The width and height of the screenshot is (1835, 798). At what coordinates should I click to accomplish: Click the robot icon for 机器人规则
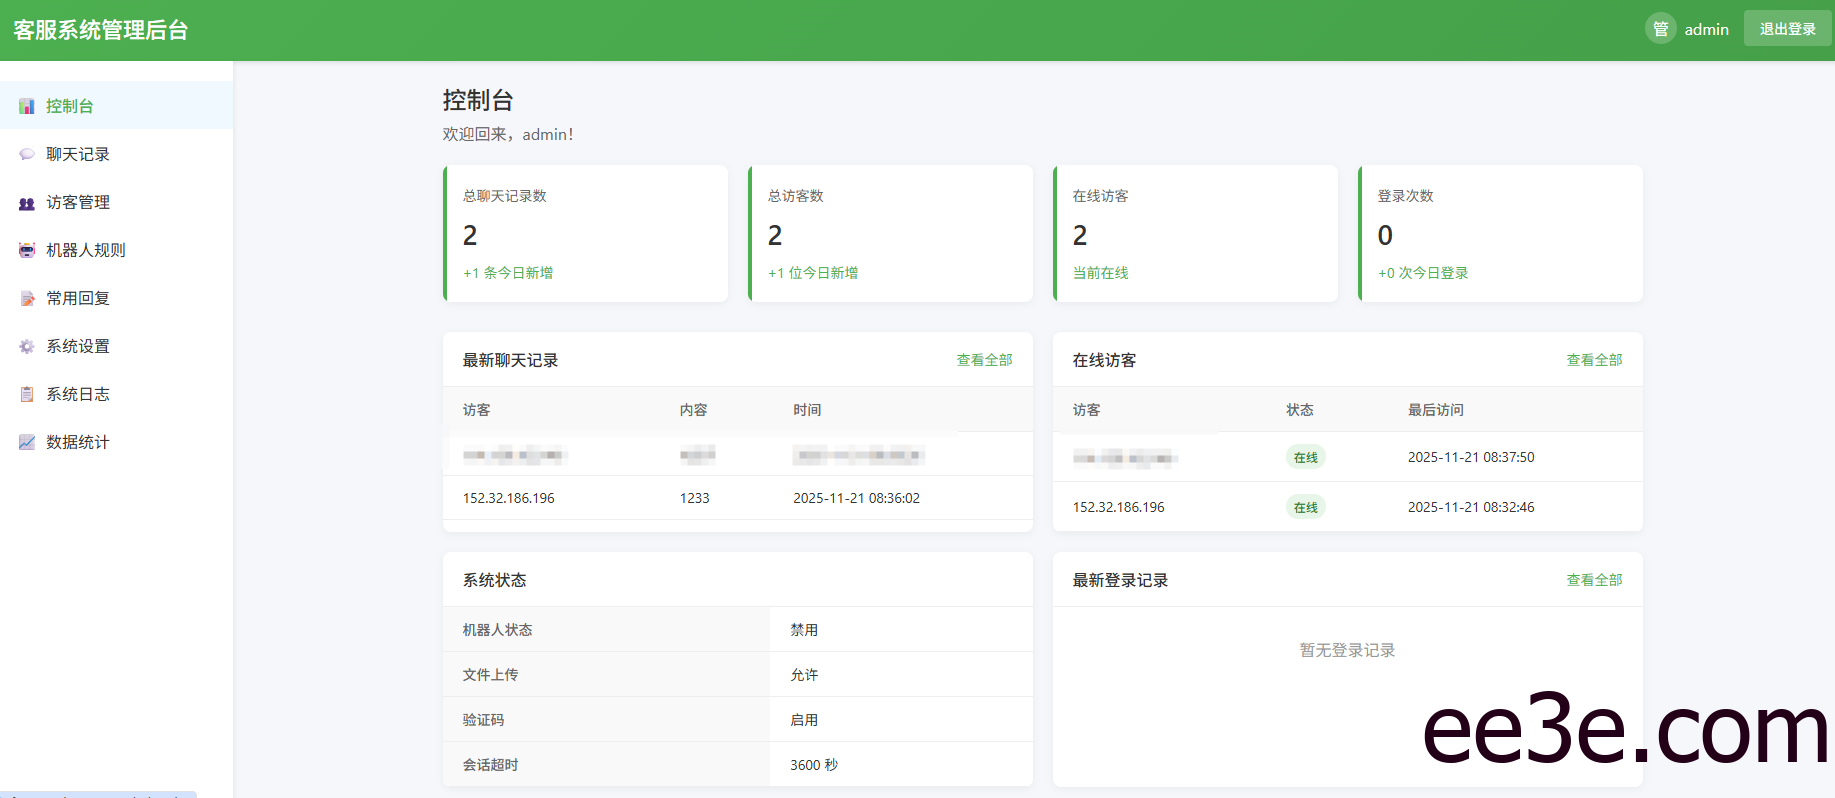(27, 250)
